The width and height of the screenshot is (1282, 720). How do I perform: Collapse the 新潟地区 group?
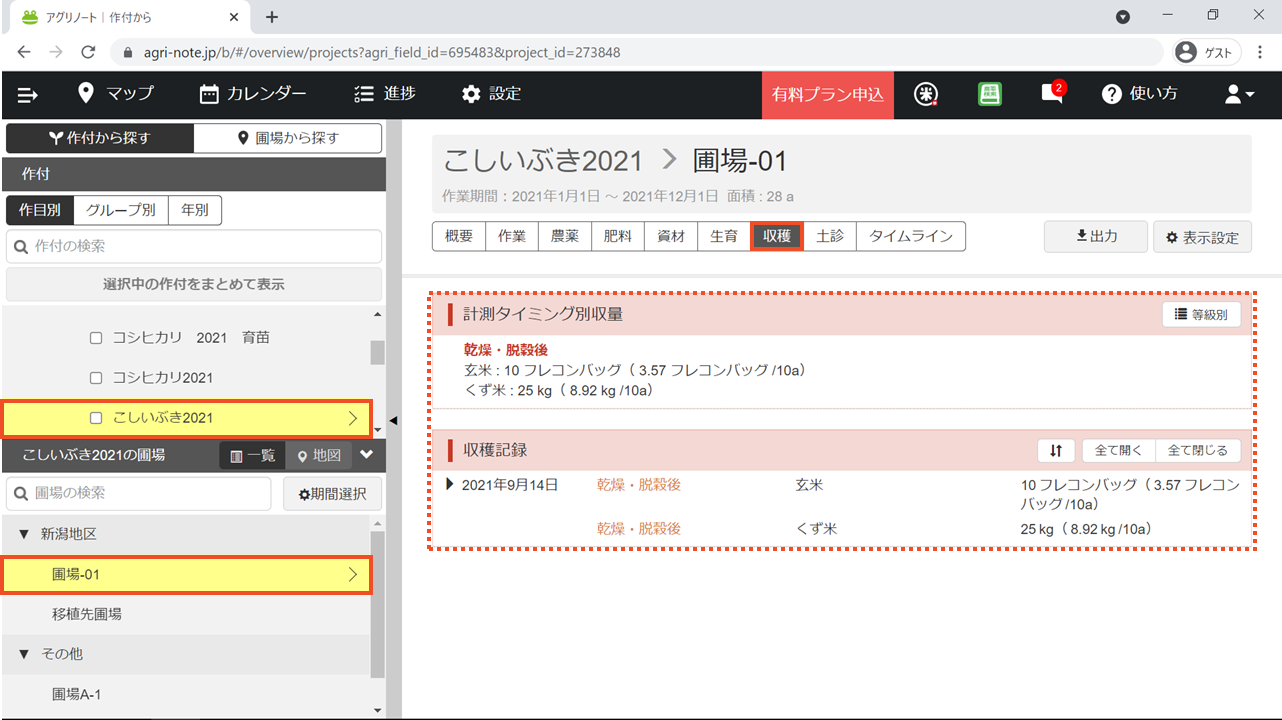tap(24, 535)
